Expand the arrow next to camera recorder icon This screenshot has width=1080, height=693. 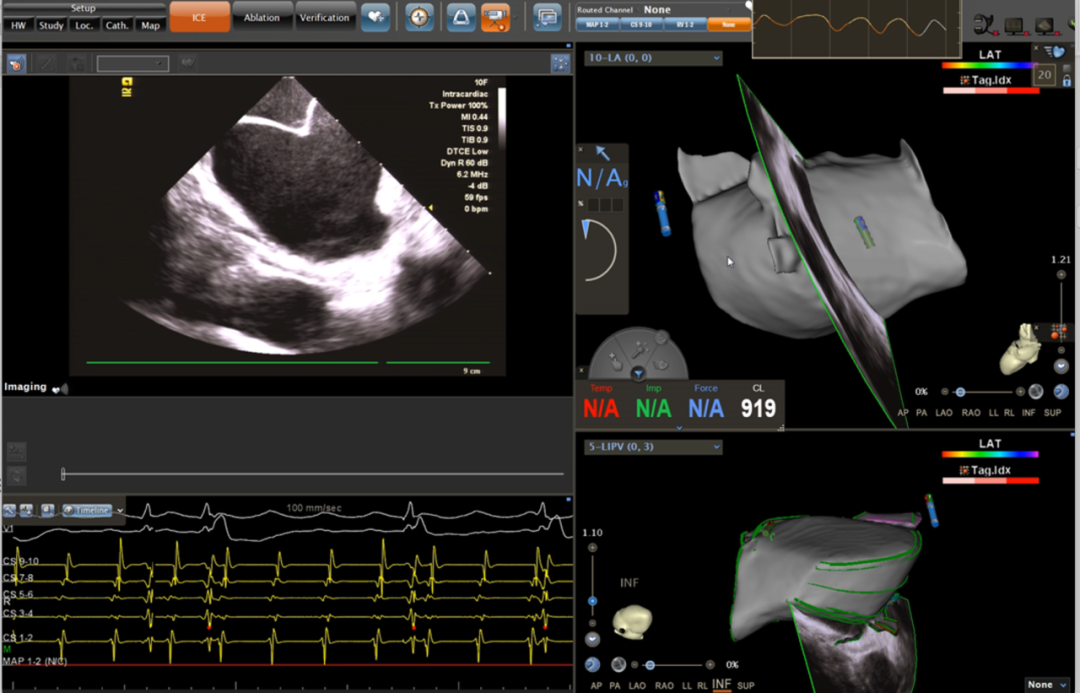515,17
